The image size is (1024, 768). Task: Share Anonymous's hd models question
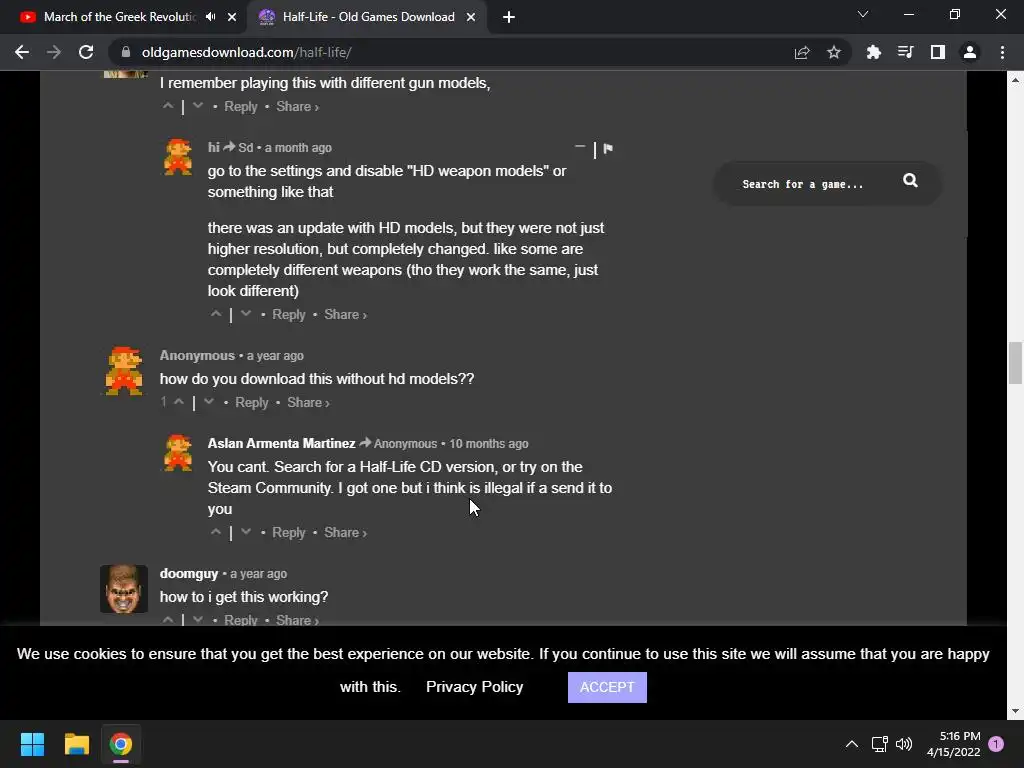click(308, 403)
